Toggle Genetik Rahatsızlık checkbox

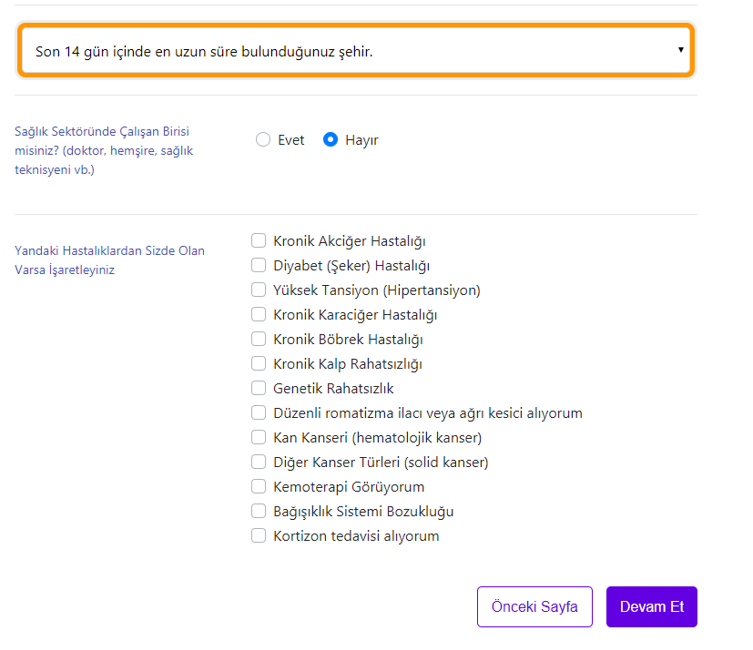(259, 388)
